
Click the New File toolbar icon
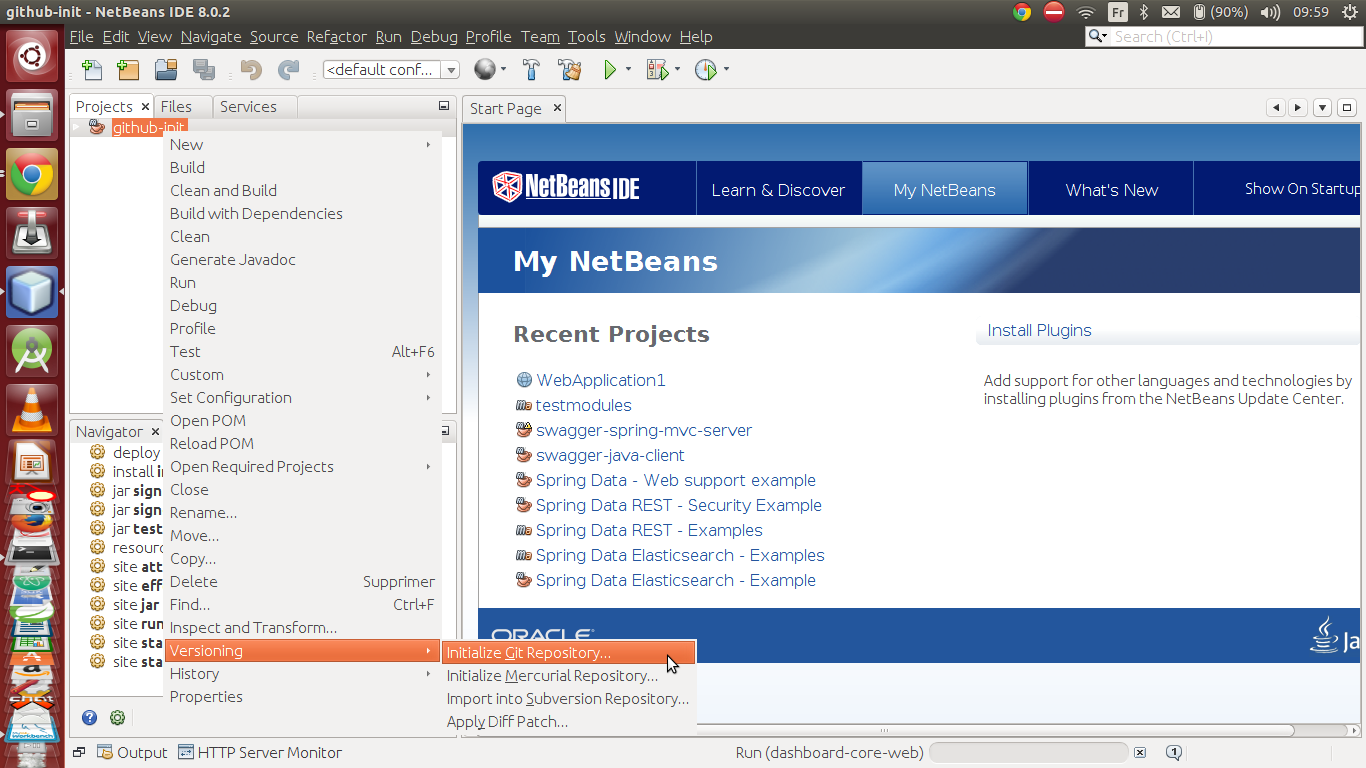(x=92, y=70)
